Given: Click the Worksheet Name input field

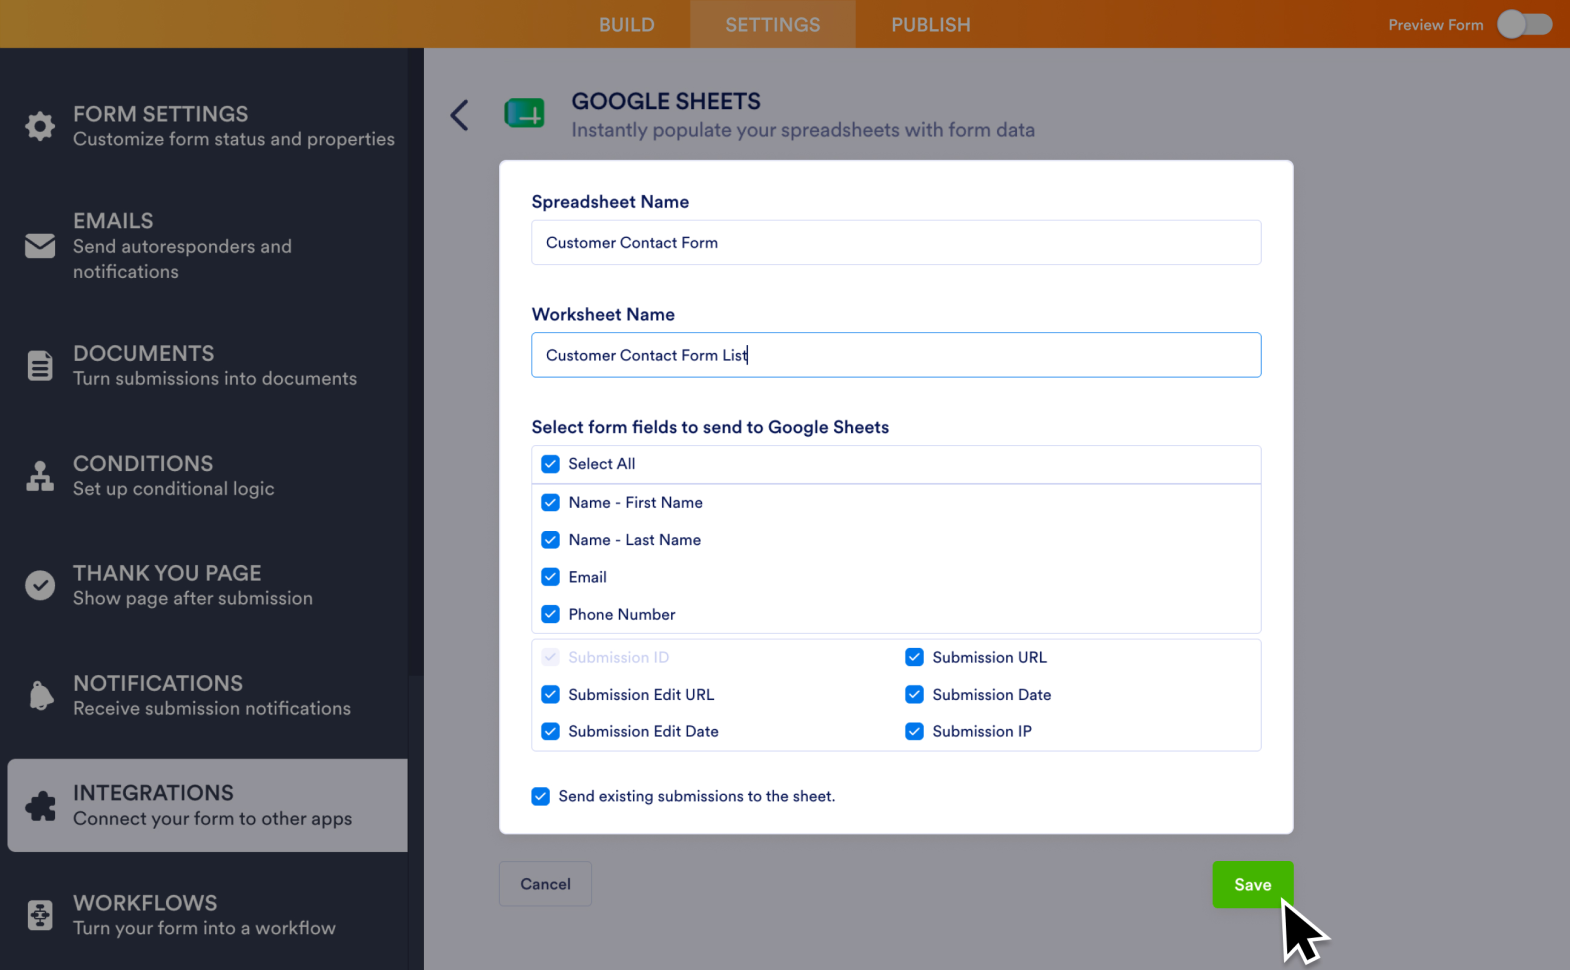Looking at the screenshot, I should 896,355.
